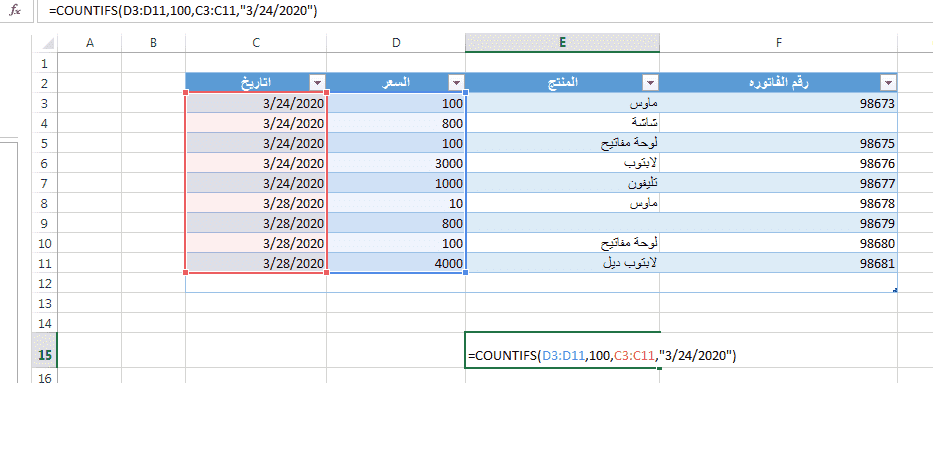This screenshot has height=460, width=933.
Task: Click invoice number cell 98680
Action: click(778, 243)
